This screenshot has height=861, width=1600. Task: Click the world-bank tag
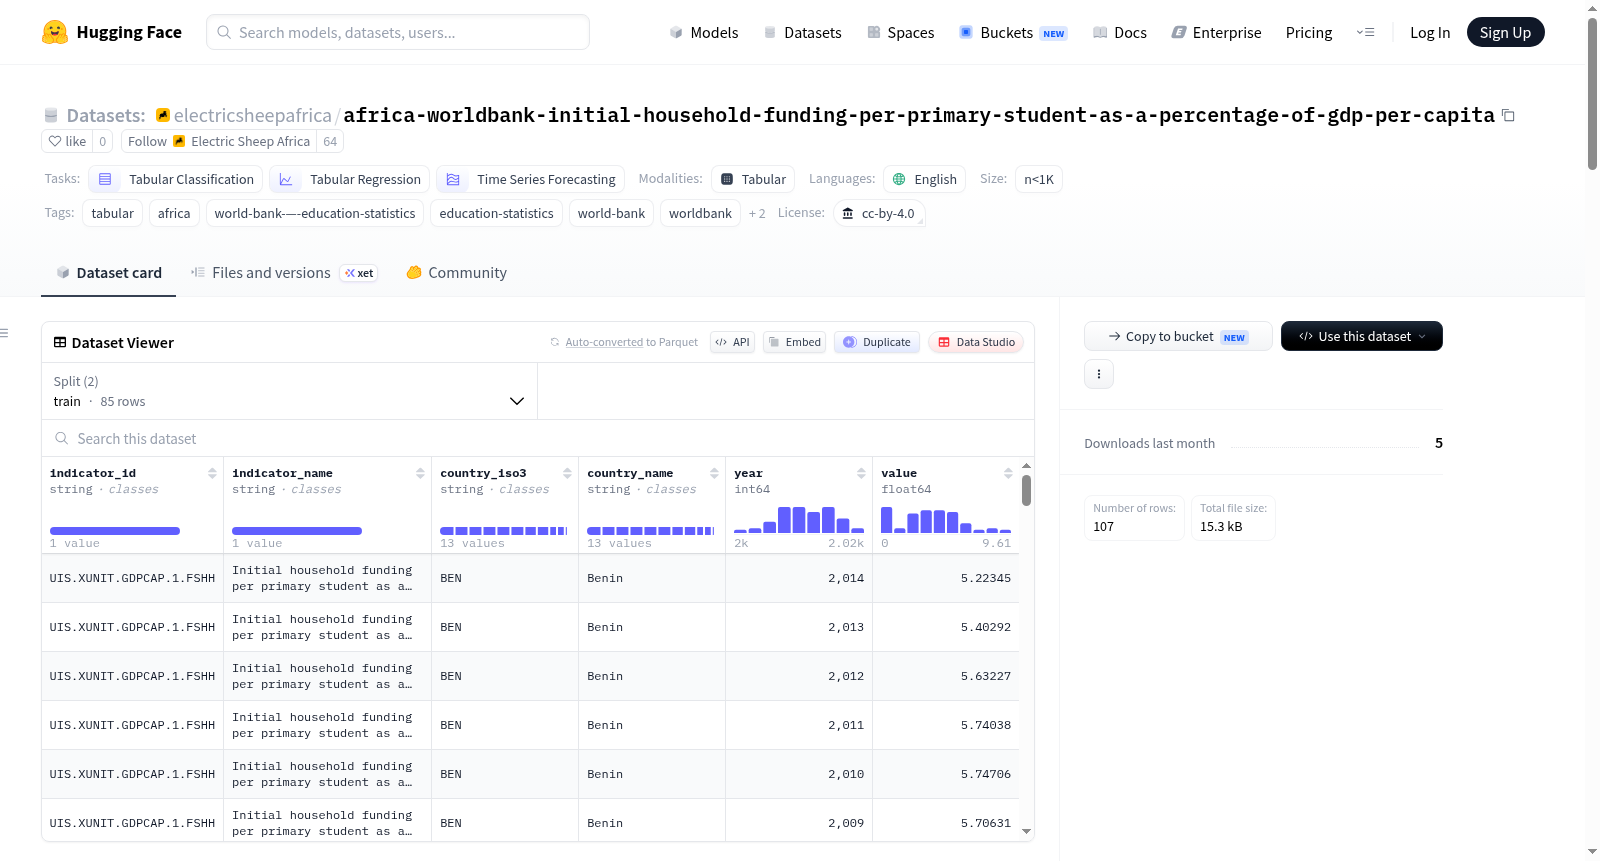pyautogui.click(x=611, y=213)
